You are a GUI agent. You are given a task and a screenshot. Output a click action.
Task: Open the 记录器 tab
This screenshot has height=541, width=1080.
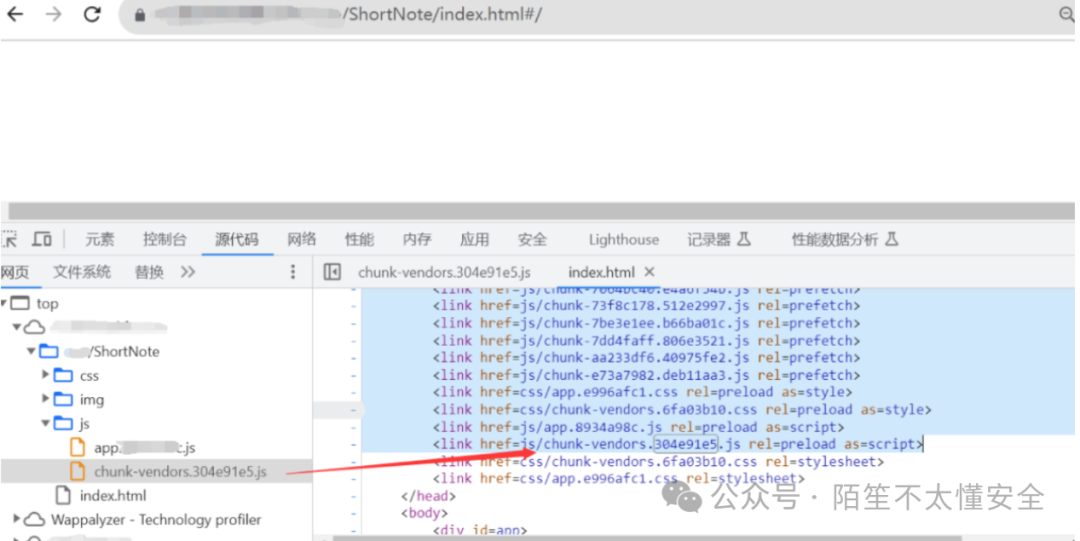point(719,239)
